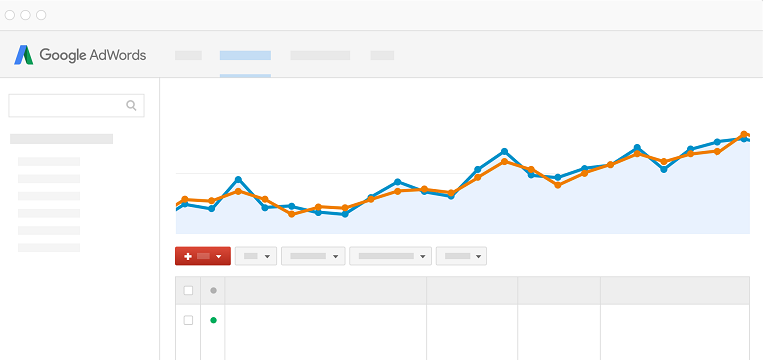The width and height of the screenshot is (763, 360).
Task: Click the first gray window control circle
Action: click(x=10, y=15)
